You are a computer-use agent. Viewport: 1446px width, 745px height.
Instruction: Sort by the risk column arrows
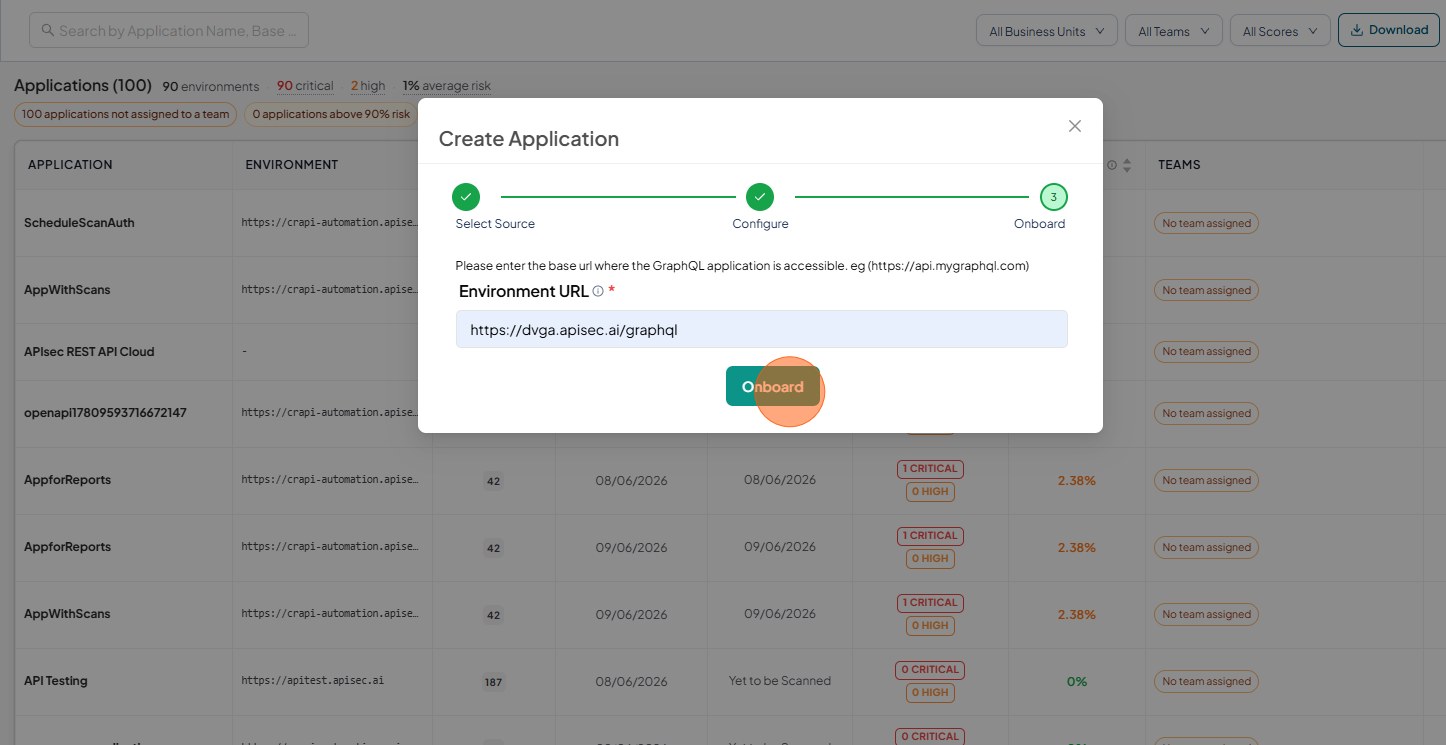1127,165
